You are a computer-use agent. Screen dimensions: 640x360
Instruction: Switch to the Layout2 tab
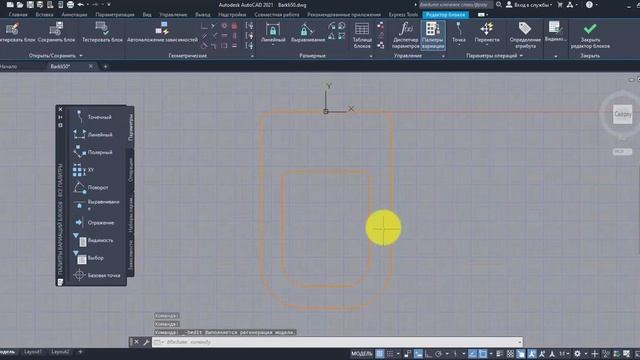(60, 351)
